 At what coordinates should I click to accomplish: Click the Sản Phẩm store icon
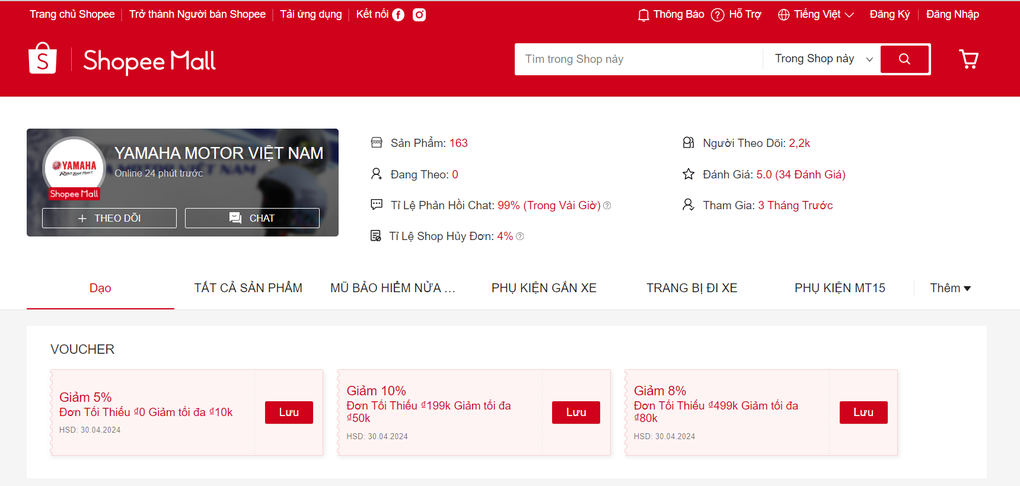point(376,142)
